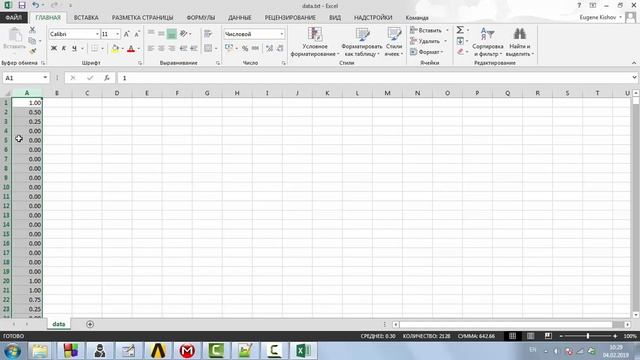Decrease decimal places
The width and height of the screenshot is (640, 360).
(280, 49)
